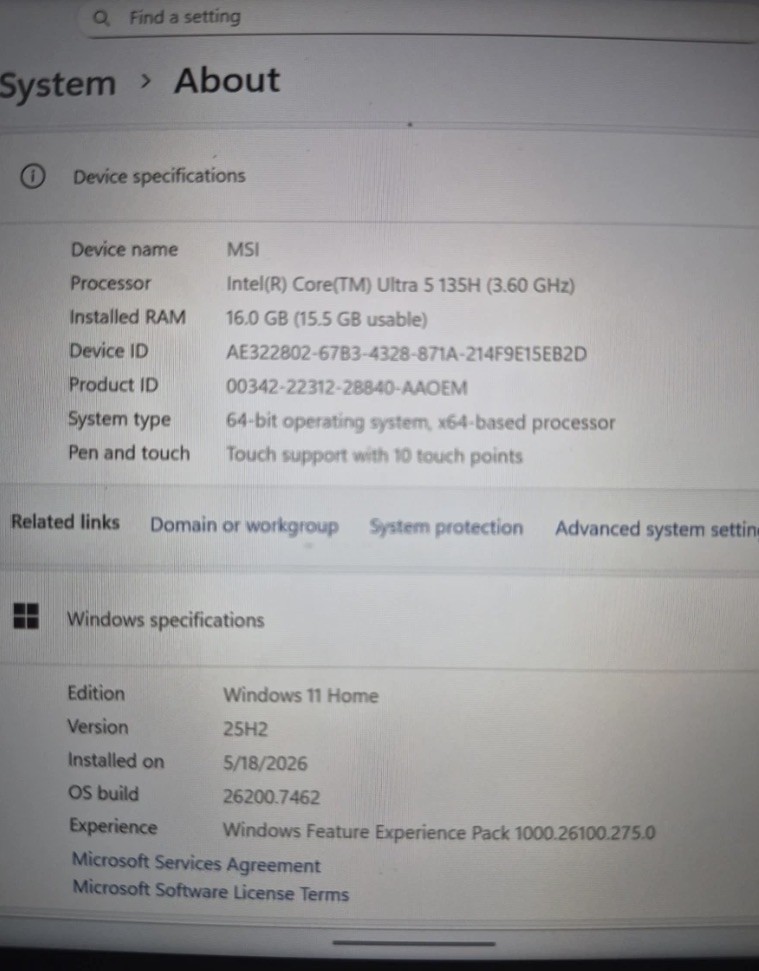Select the OS build label

[103, 794]
